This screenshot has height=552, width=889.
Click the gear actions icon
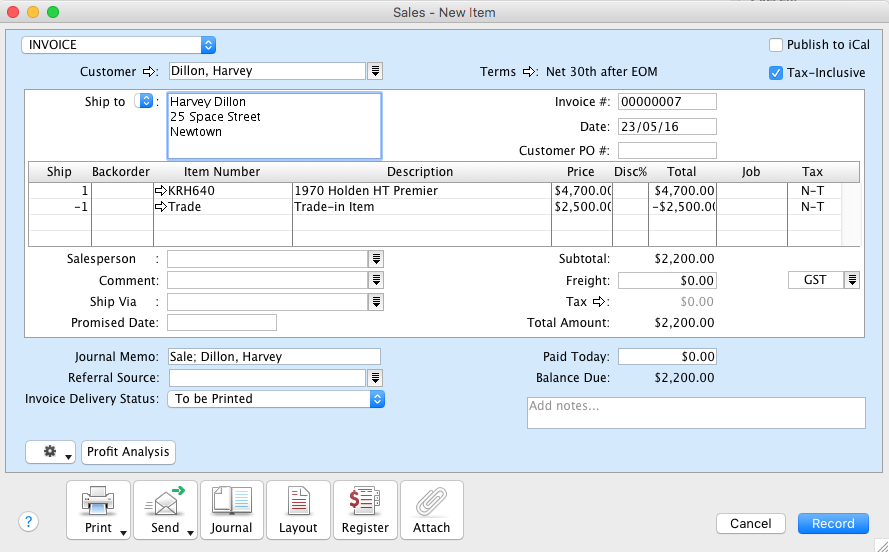point(50,452)
